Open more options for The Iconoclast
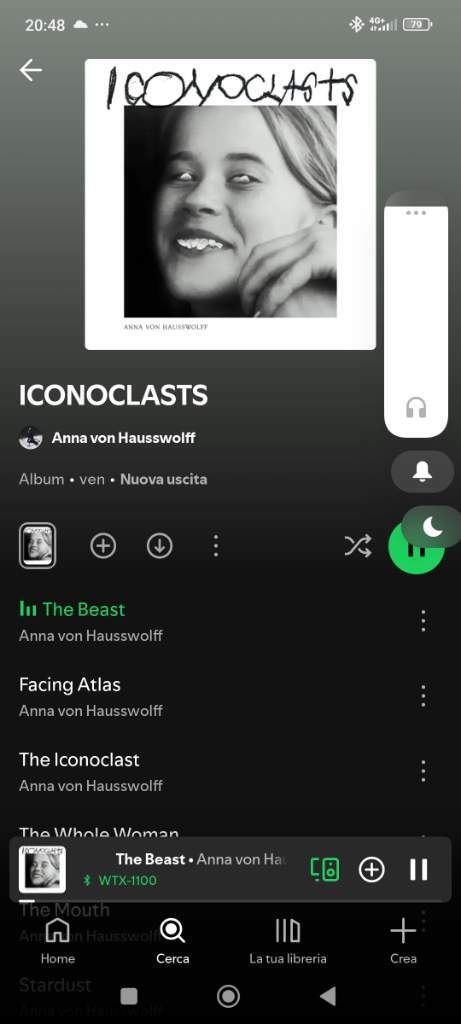 [423, 771]
